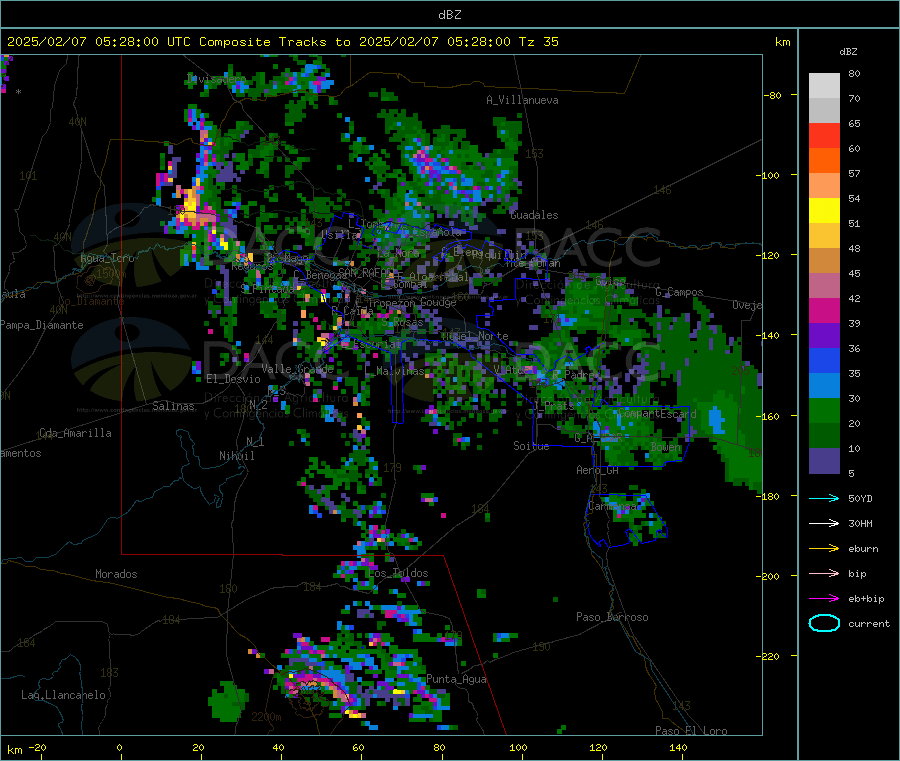Screen dimensions: 900x761
Task: Click the '60' tick on horizontal axis
Action: coord(358,747)
